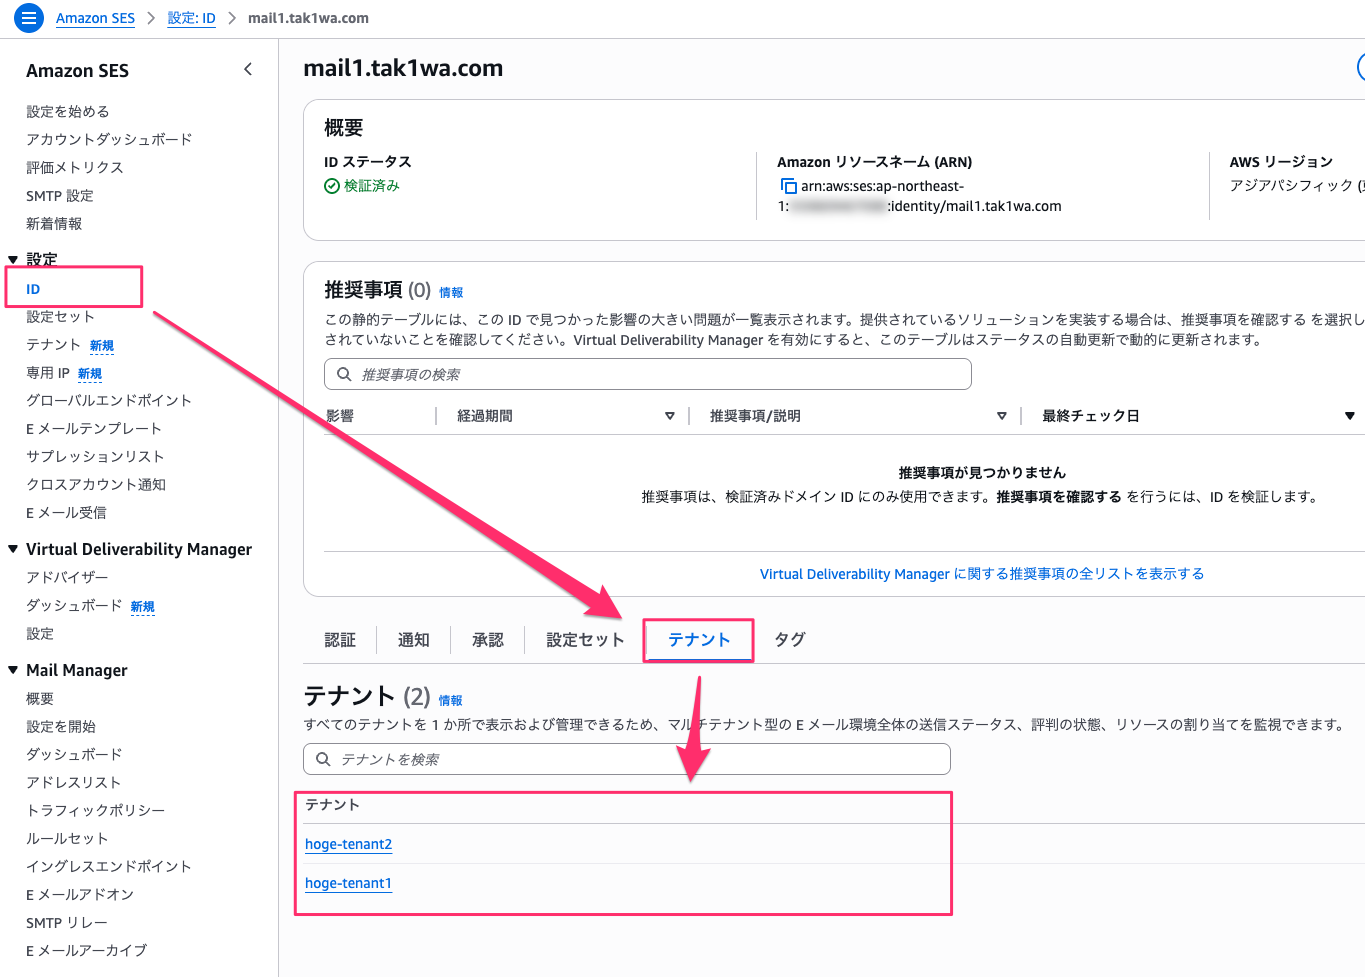Screen dimensions: 1365x977
Task: Open ルールセット under Mail Manager
Action: [67, 839]
